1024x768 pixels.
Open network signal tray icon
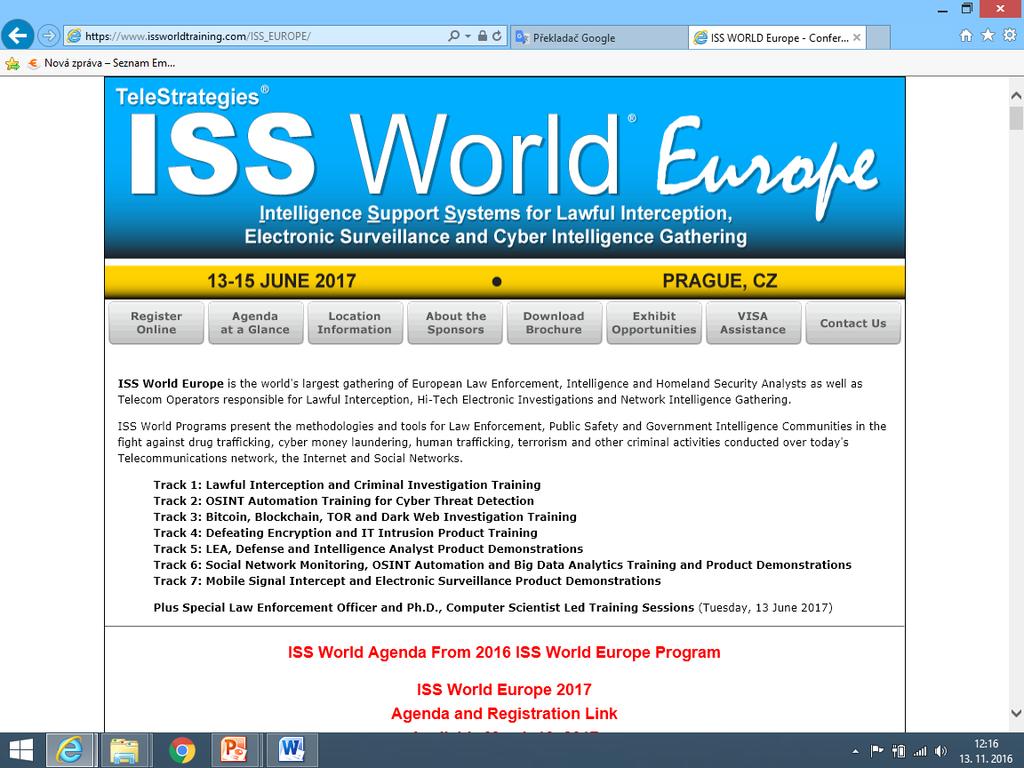click(920, 752)
